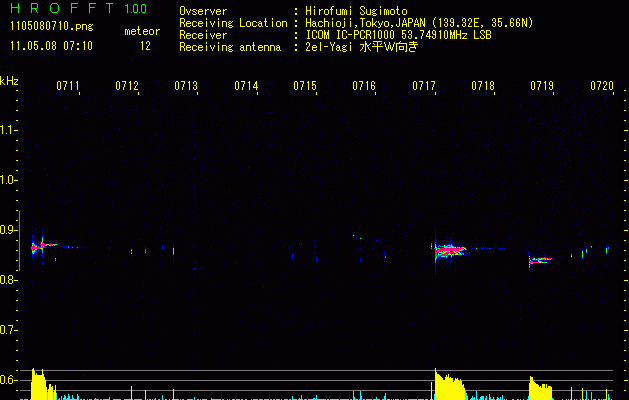Click the 1.1 kHz frequency label
629x400 pixels.
tap(8, 130)
